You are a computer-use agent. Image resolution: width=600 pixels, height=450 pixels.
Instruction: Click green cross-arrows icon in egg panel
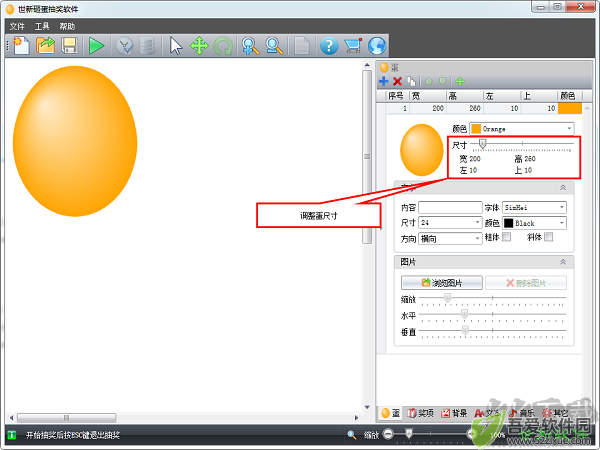[460, 81]
